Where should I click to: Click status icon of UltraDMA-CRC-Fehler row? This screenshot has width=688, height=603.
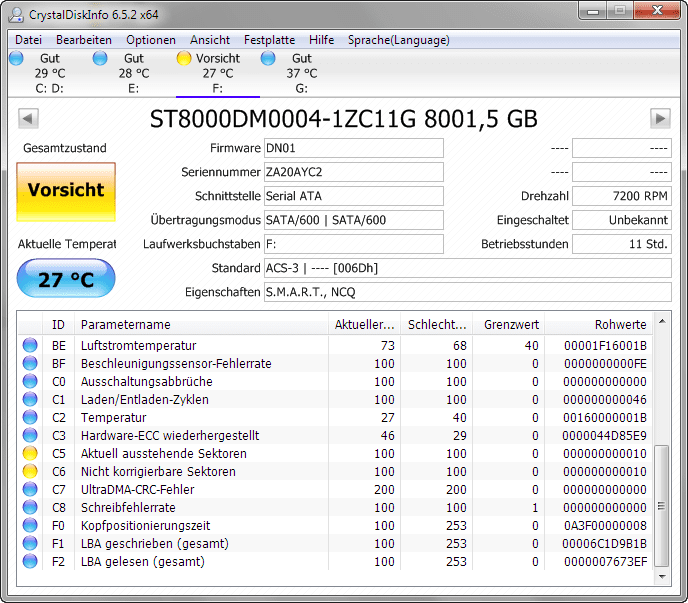[x=30, y=489]
